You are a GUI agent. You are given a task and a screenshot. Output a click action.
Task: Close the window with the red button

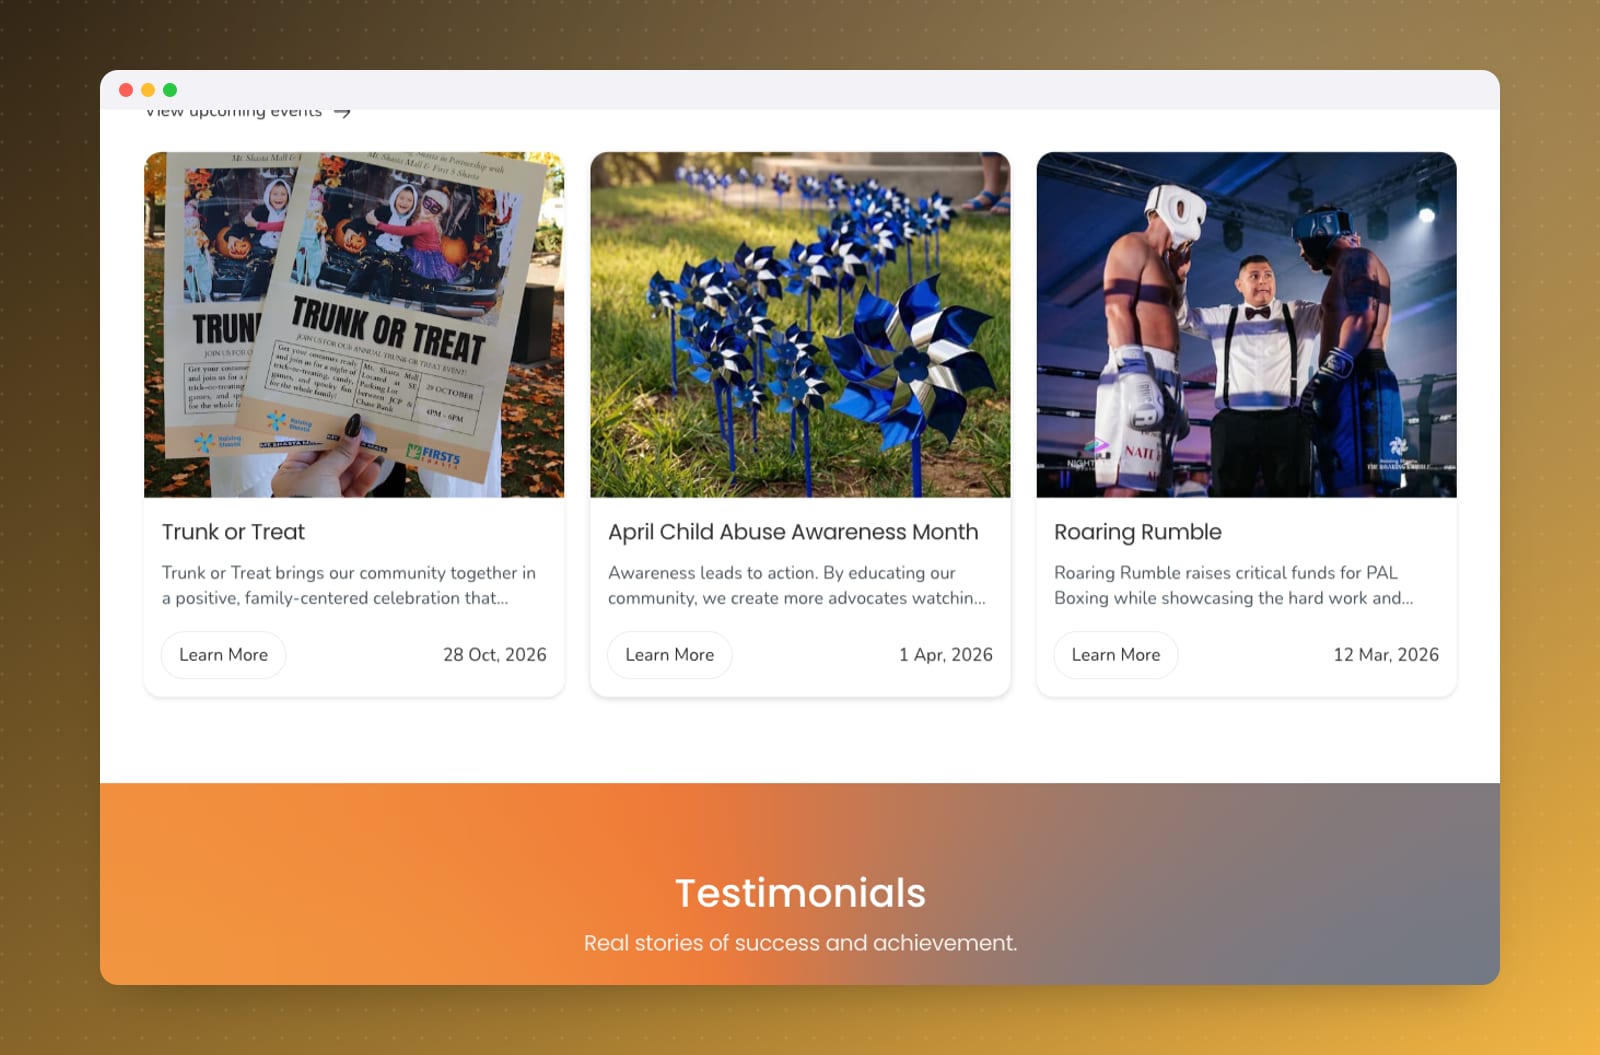(x=126, y=90)
